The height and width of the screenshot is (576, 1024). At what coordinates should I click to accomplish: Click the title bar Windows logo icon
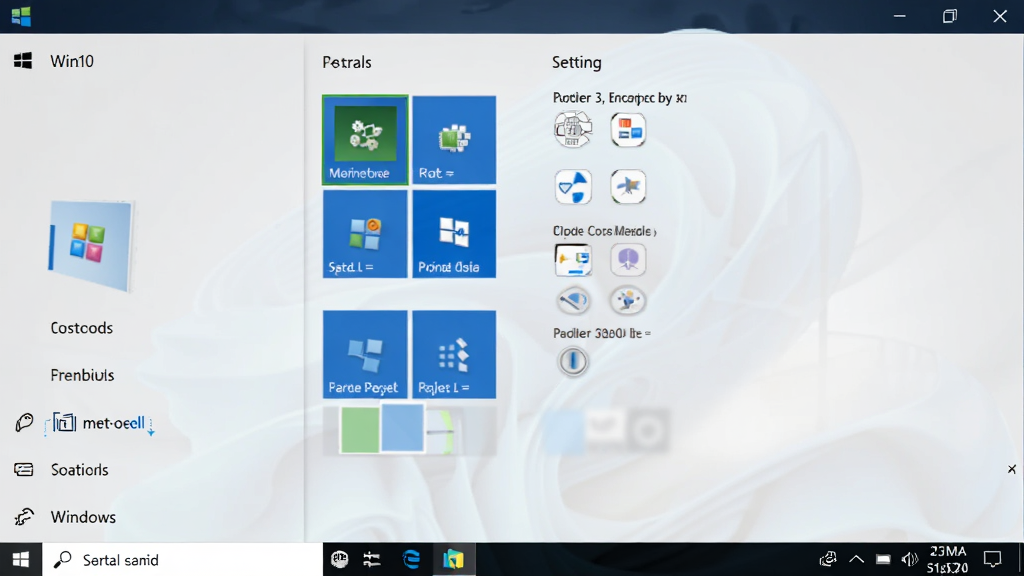(21, 16)
